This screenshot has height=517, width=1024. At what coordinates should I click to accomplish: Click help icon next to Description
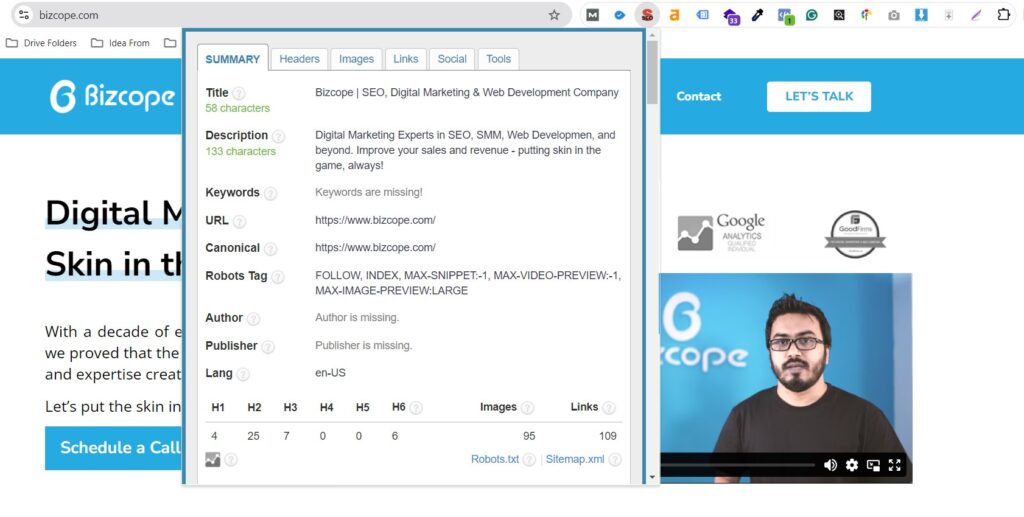(x=278, y=136)
